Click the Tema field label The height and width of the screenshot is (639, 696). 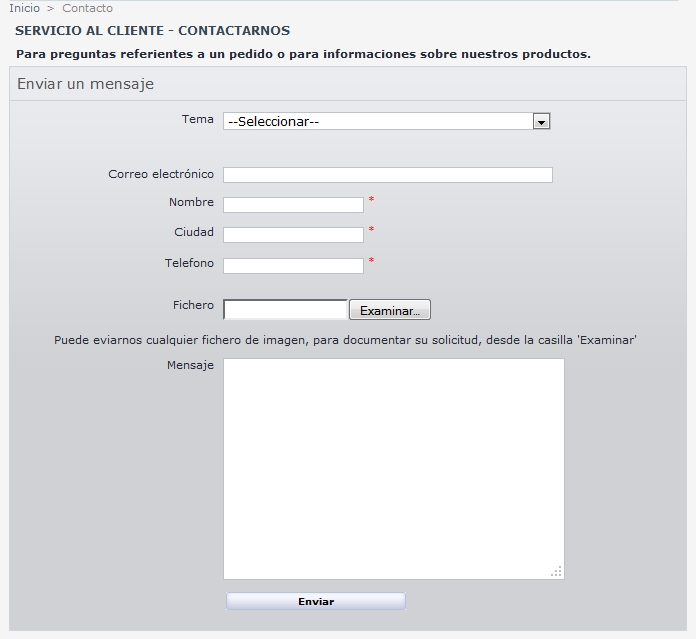tap(198, 119)
